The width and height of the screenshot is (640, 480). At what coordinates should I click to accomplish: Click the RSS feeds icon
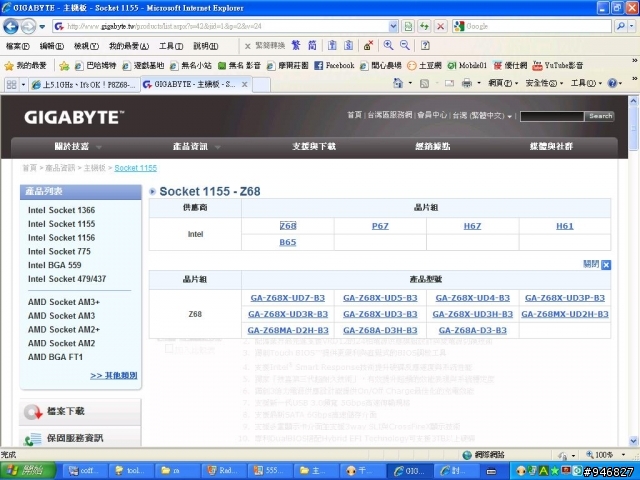pos(424,83)
